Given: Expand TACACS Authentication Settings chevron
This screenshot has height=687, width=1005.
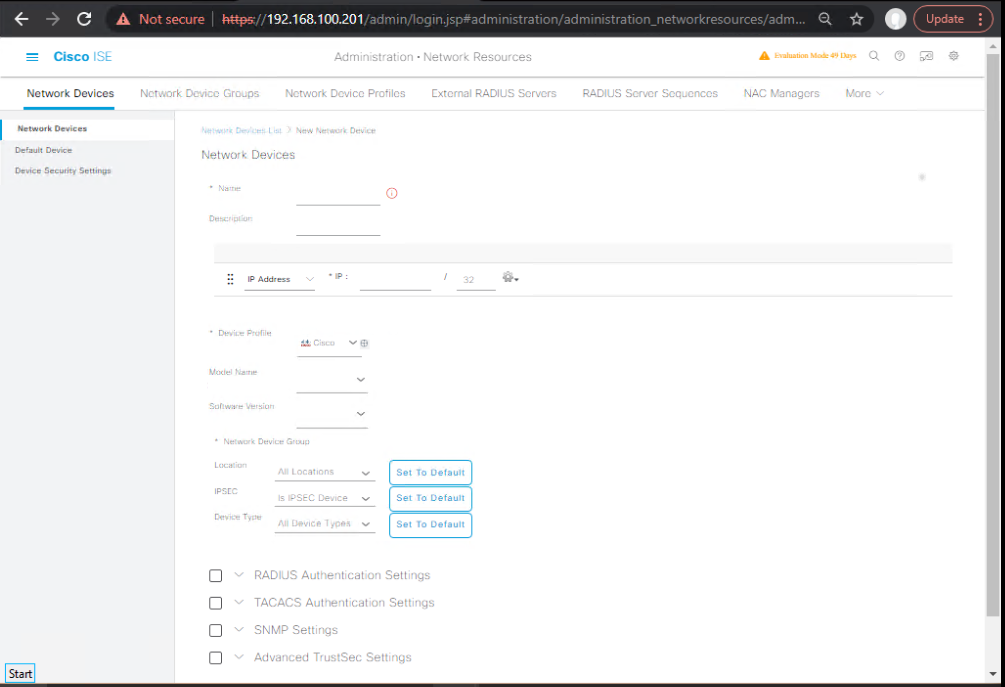Looking at the screenshot, I should click(x=239, y=602).
